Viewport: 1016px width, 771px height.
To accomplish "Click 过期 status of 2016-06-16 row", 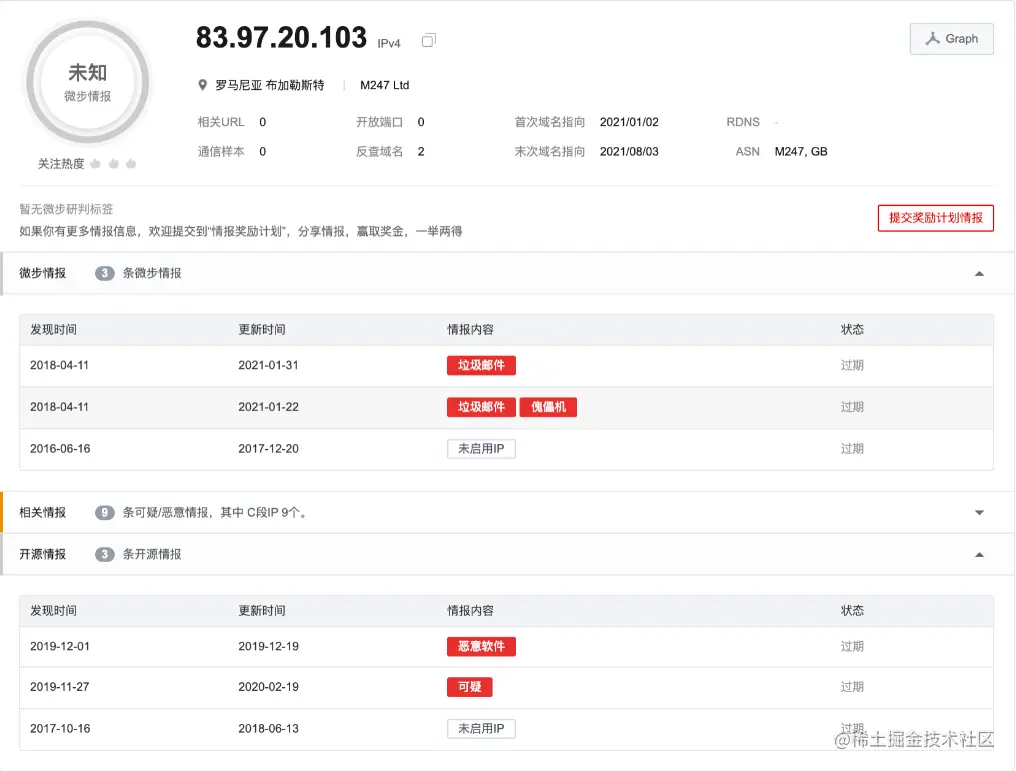I will click(852, 448).
